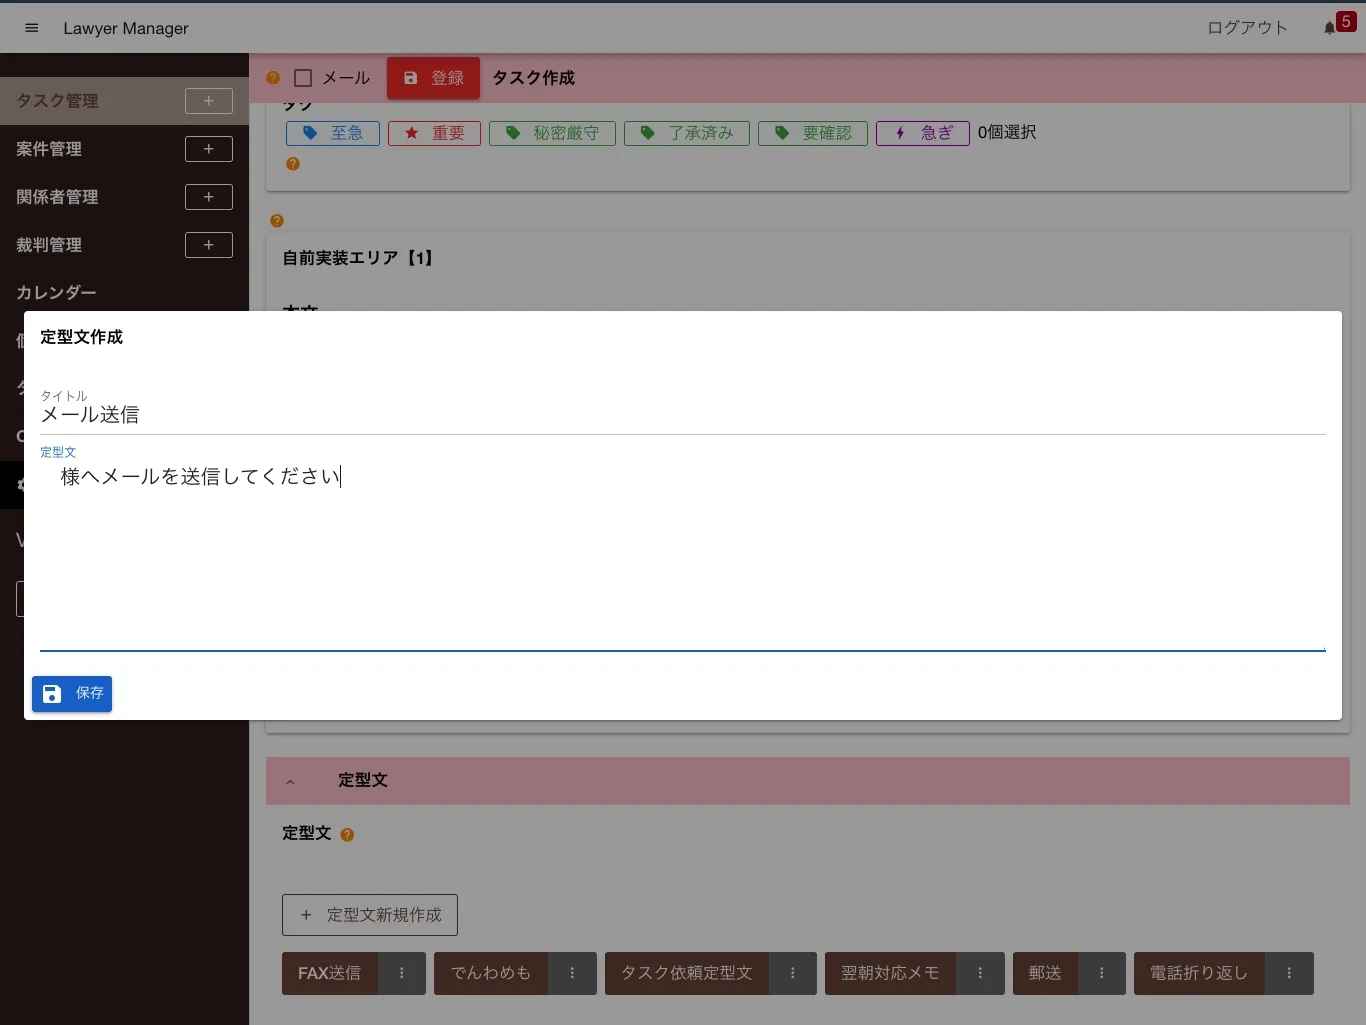Insert the 翌朝対応メモ template

[890, 973]
